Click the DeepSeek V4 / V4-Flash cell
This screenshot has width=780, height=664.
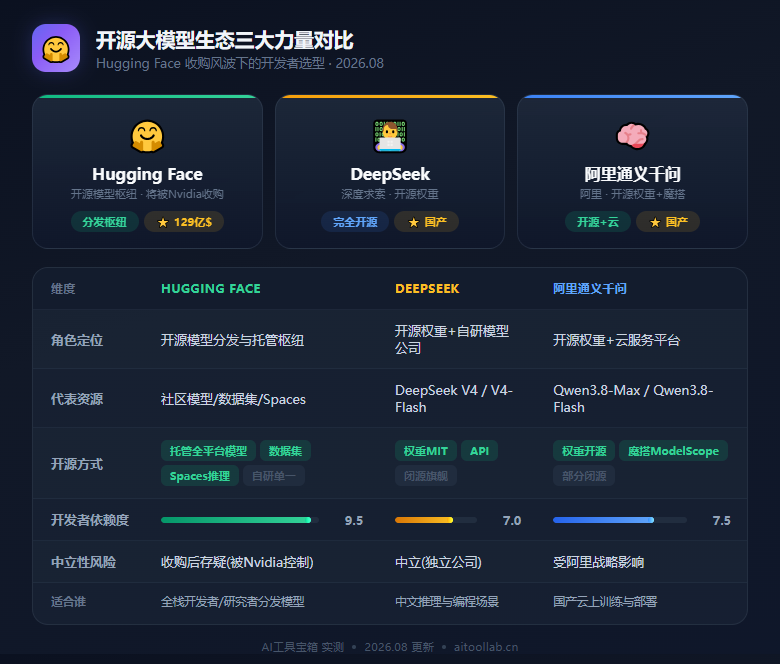click(x=454, y=398)
